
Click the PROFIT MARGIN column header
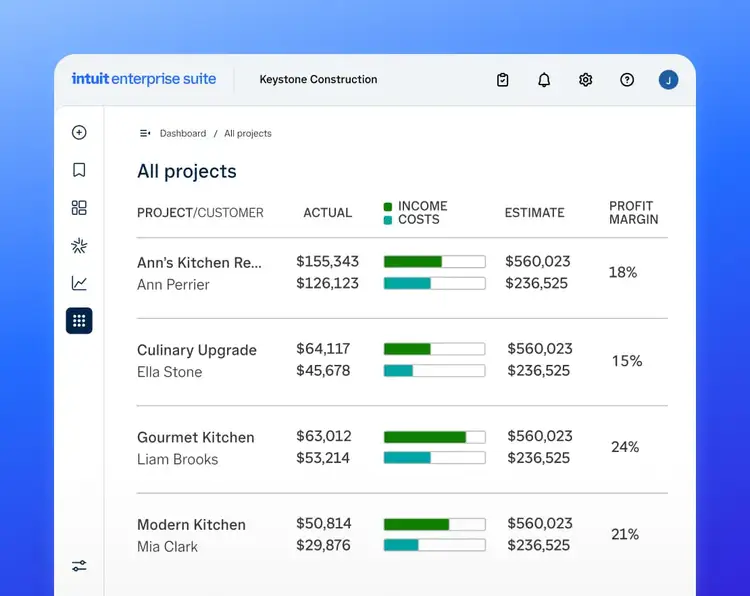[x=633, y=213]
